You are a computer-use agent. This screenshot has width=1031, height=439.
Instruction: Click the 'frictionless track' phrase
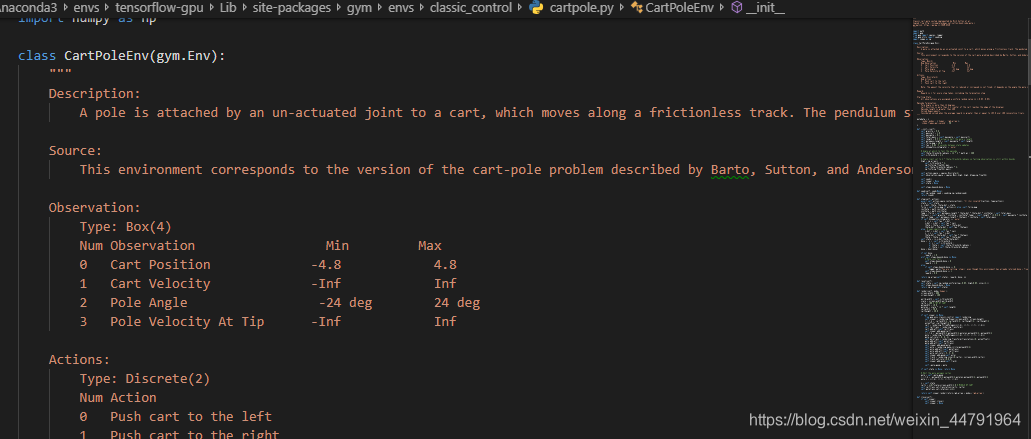719,112
